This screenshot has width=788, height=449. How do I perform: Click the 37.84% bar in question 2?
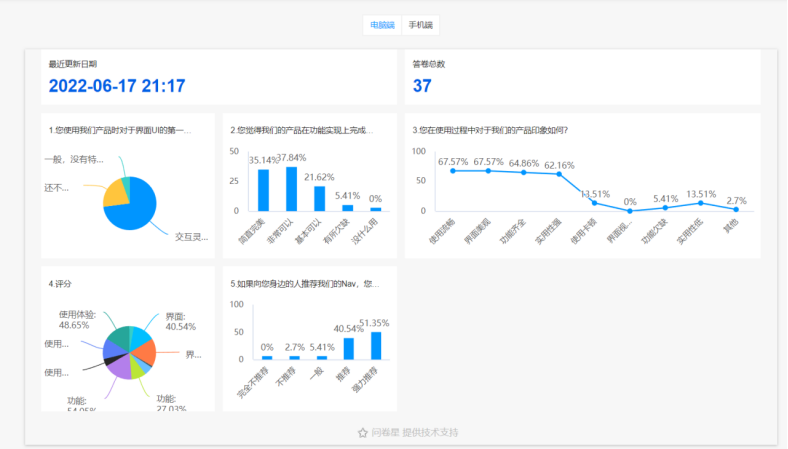(291, 189)
